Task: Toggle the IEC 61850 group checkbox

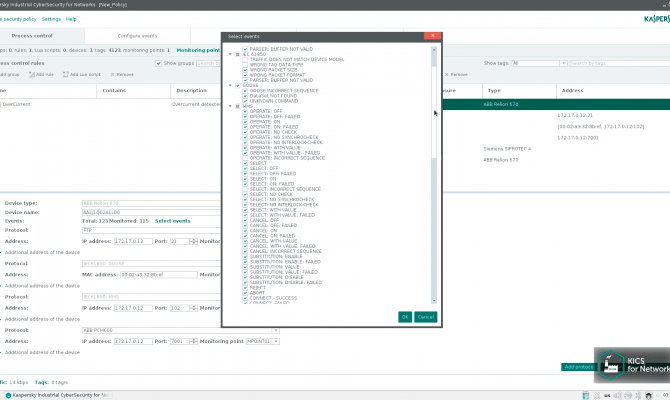Action: point(238,54)
